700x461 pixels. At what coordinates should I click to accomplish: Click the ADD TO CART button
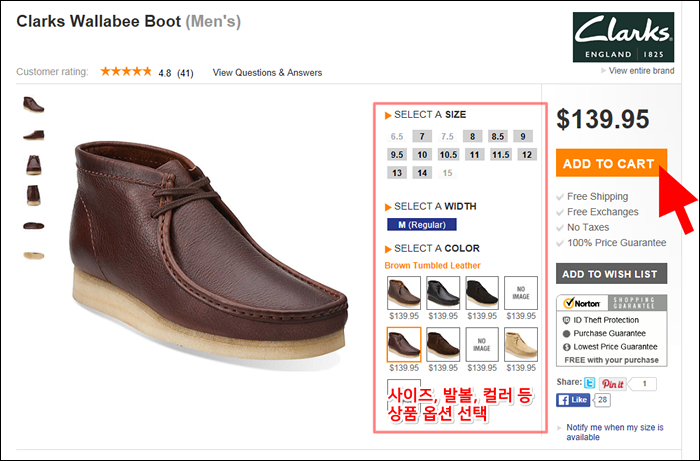(611, 163)
